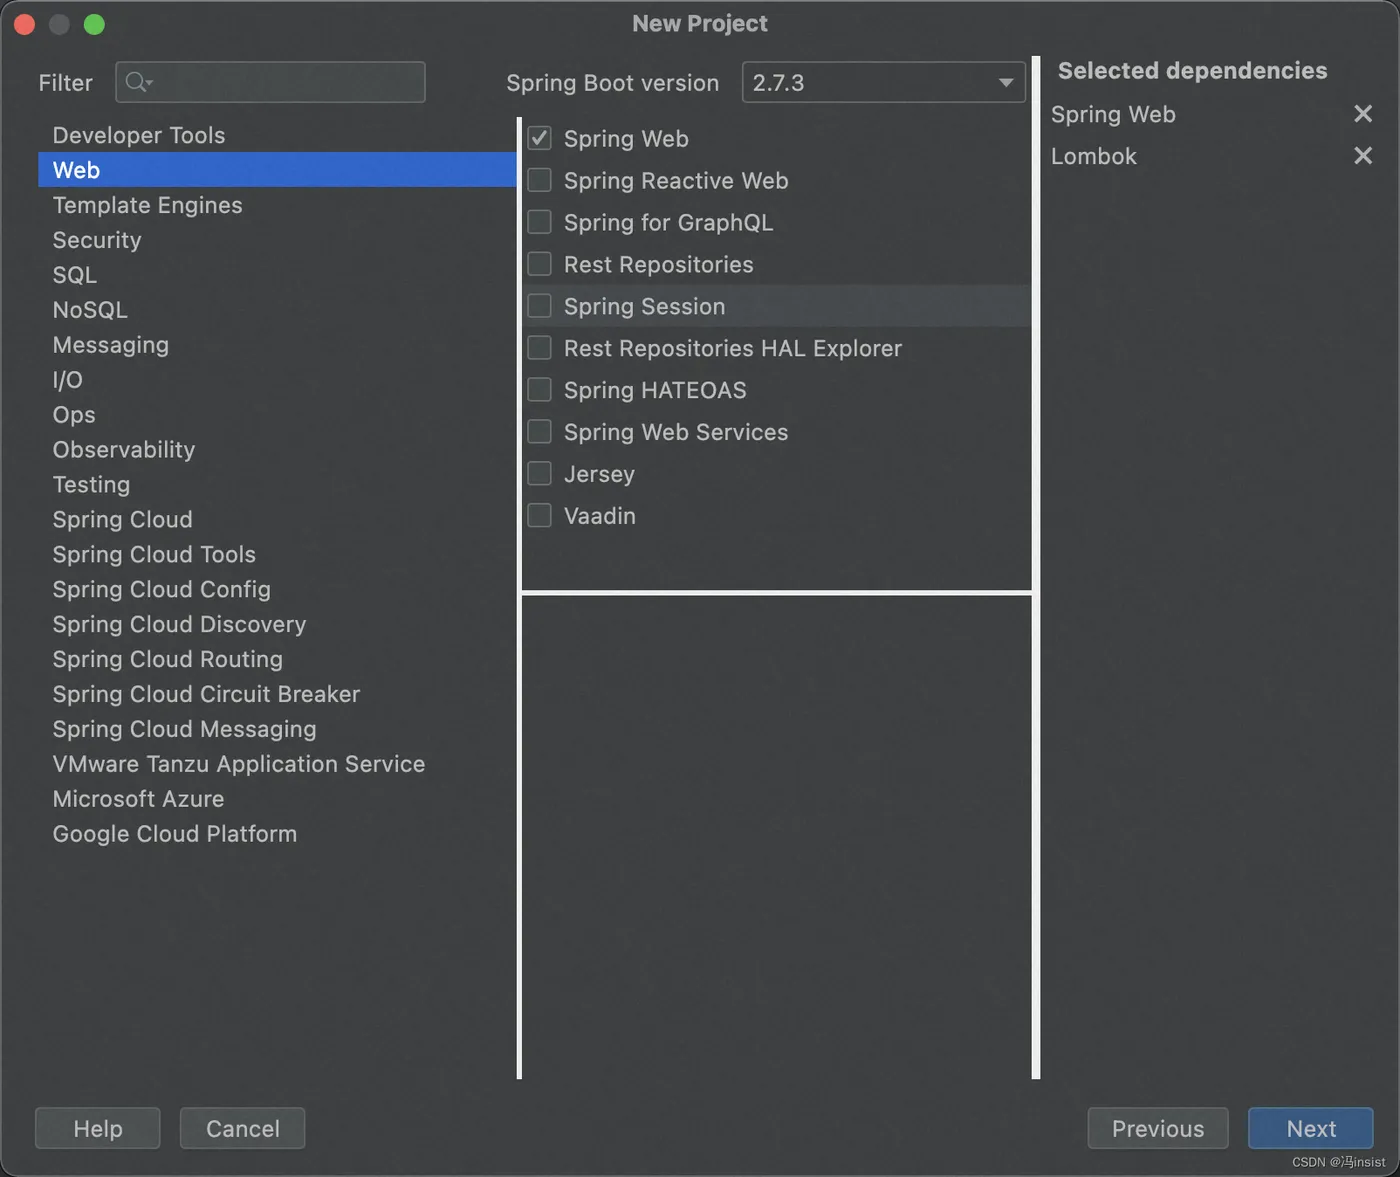The image size is (1400, 1177).
Task: Enable the Spring Reactive Web checkbox
Action: (539, 180)
